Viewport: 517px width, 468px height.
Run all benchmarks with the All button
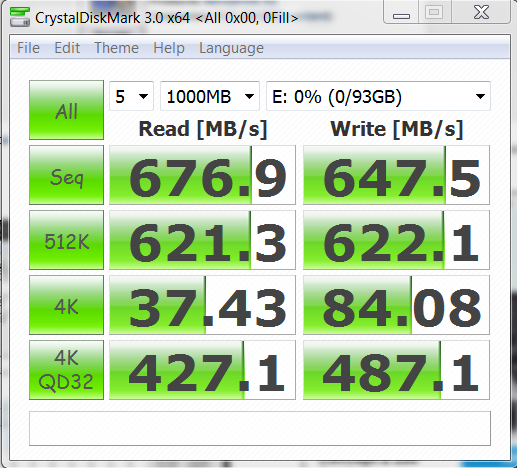coord(66,110)
